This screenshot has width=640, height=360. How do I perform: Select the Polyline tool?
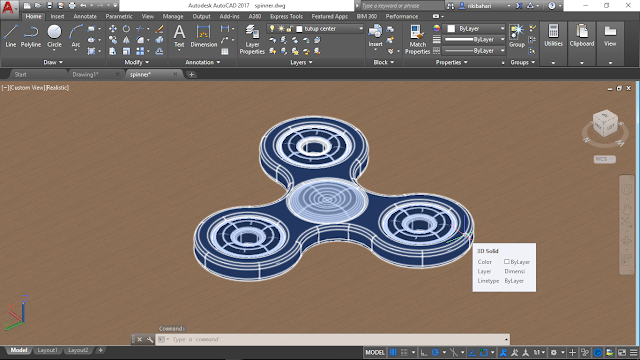(x=31, y=36)
